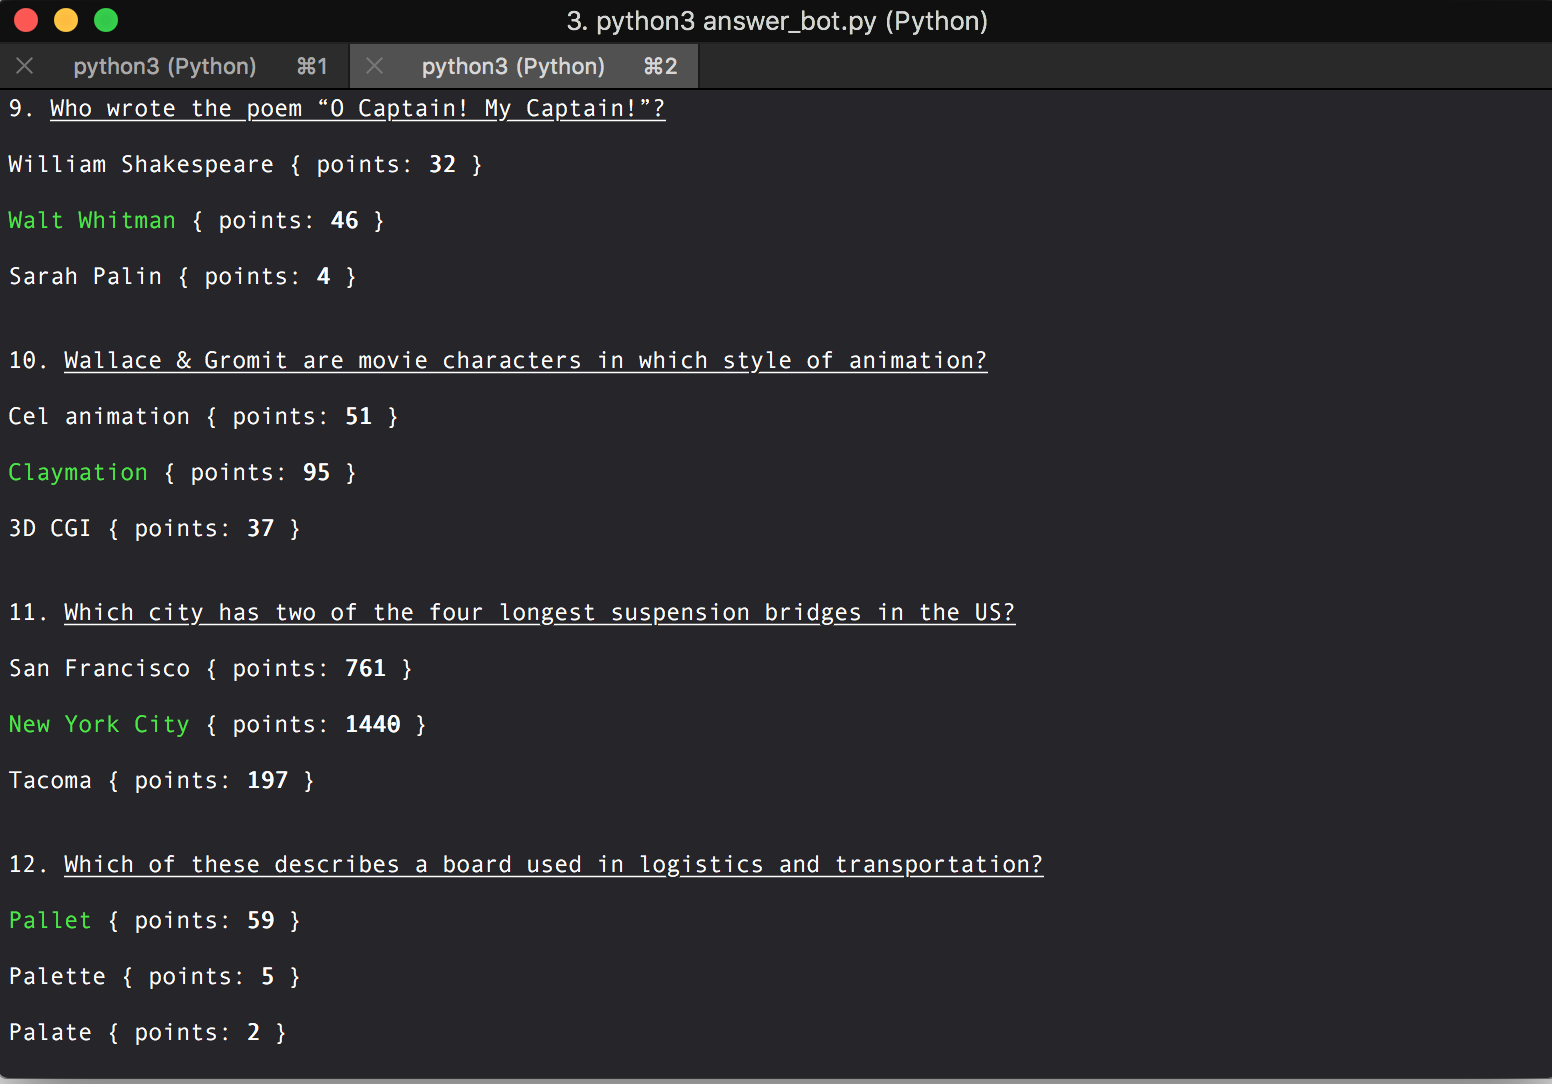Select the 'Tacoma' answer line
The height and width of the screenshot is (1084, 1552).
pyautogui.click(x=161, y=781)
